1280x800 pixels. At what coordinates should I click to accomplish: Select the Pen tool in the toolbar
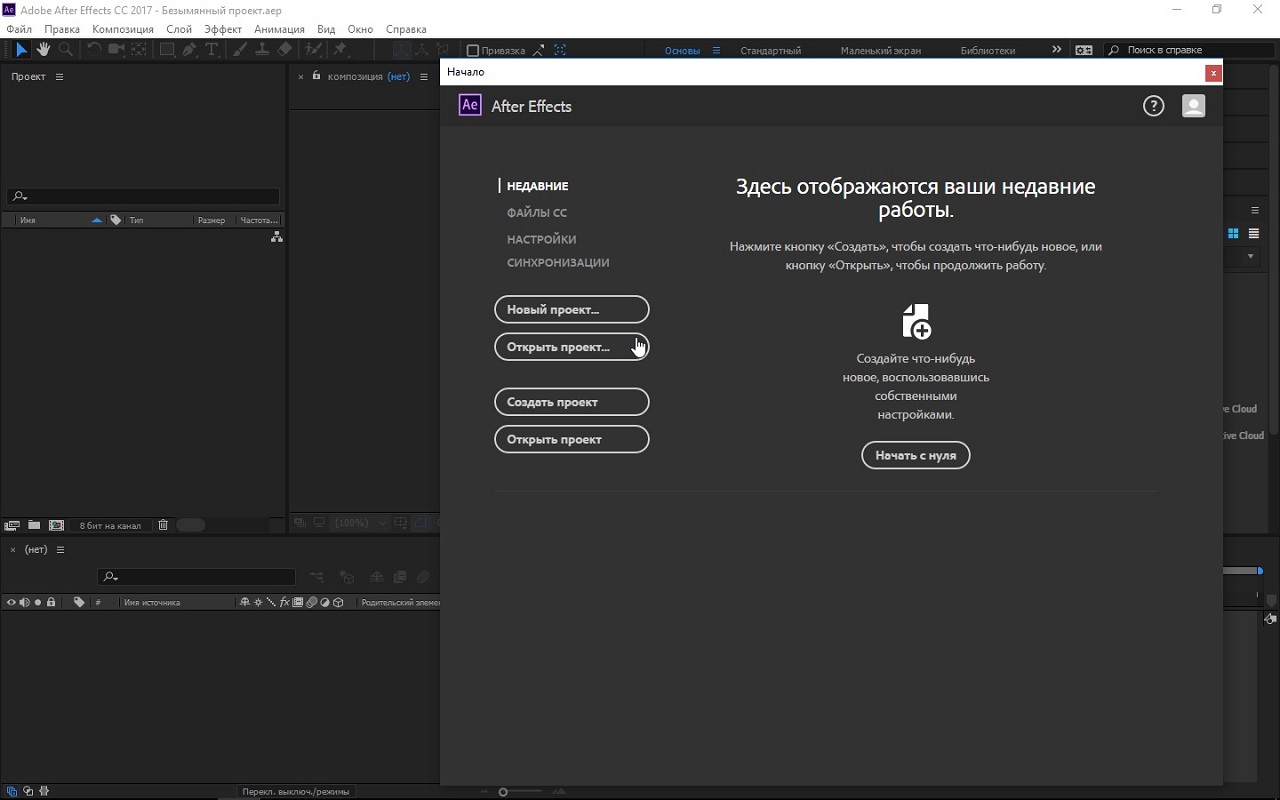189,50
